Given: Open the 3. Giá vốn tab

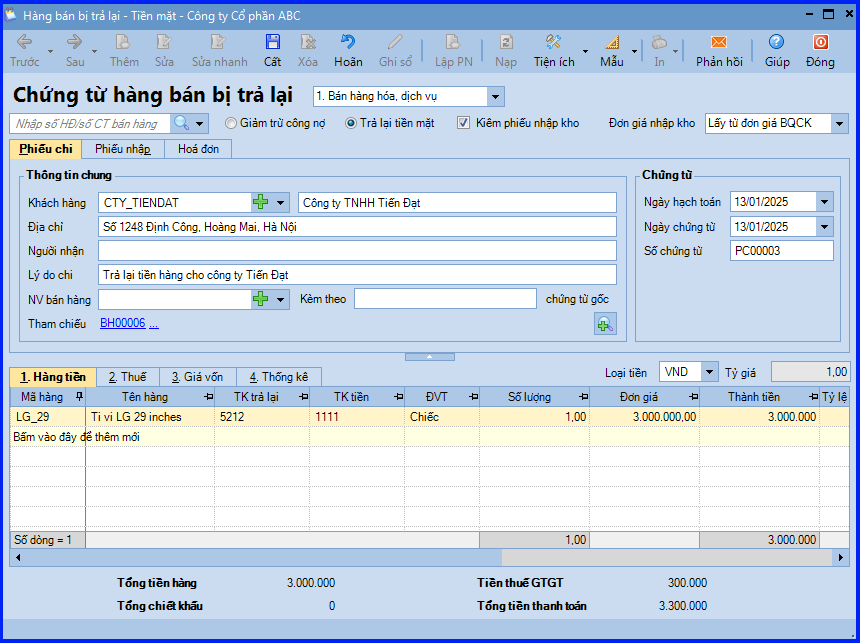Looking at the screenshot, I should [x=197, y=377].
